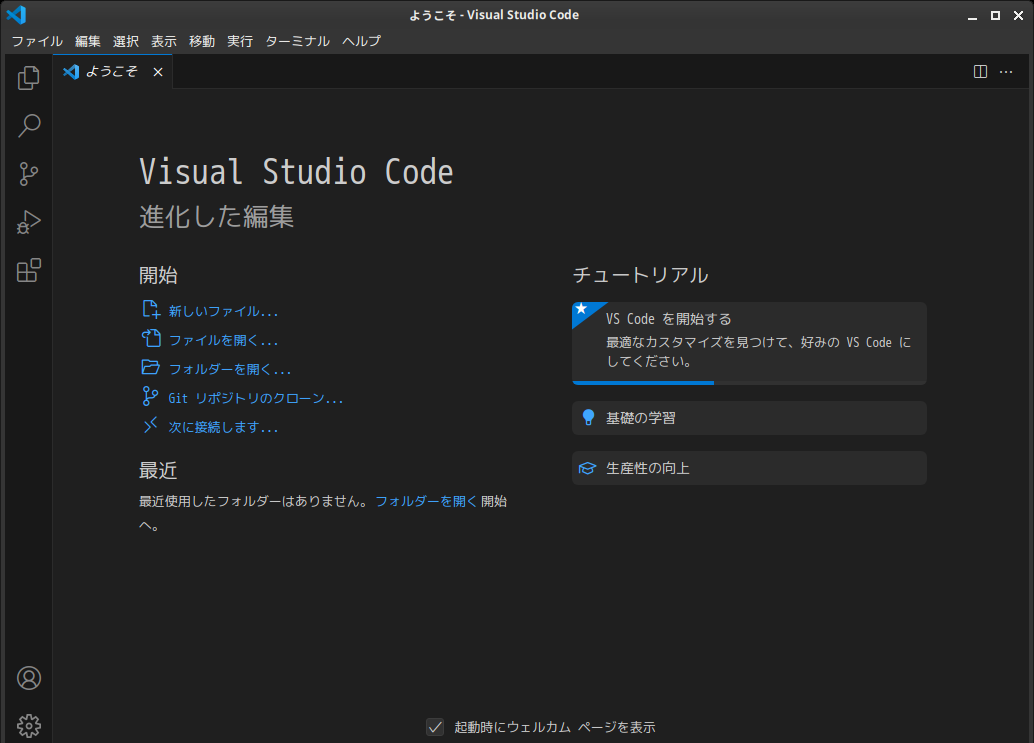Select the ようこそ editor tab
Viewport: 1034px width, 743px height.
click(x=113, y=71)
